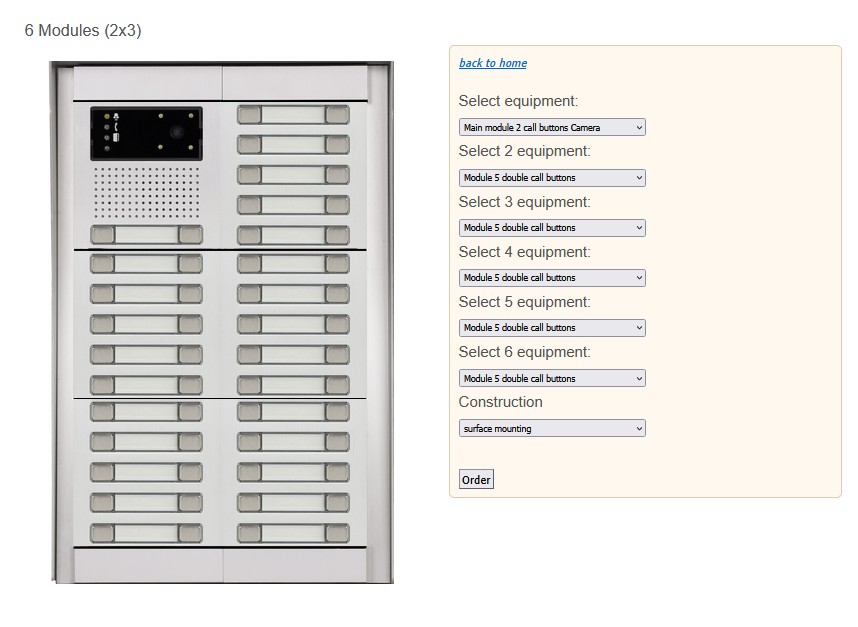Expand the "Select 2 equipment" dropdown

tap(552, 178)
